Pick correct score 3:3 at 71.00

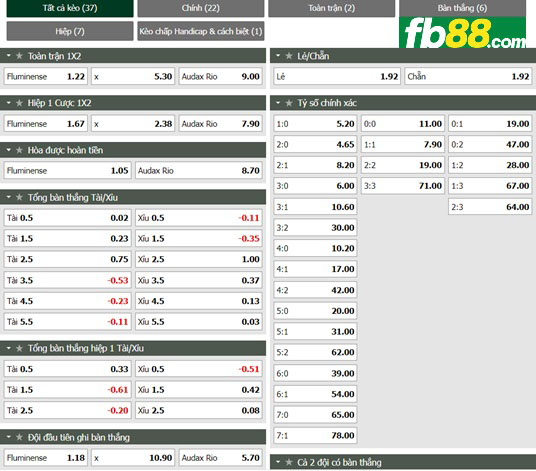[403, 186]
